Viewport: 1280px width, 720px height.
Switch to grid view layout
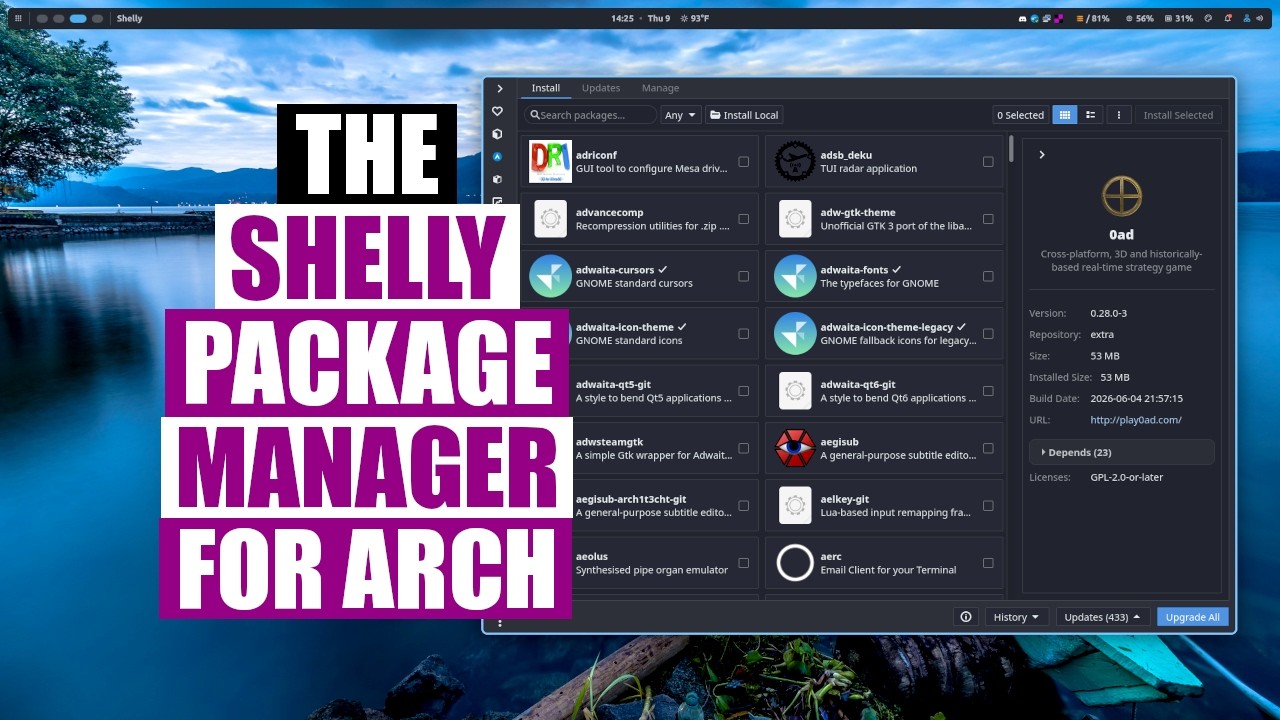coord(1065,115)
